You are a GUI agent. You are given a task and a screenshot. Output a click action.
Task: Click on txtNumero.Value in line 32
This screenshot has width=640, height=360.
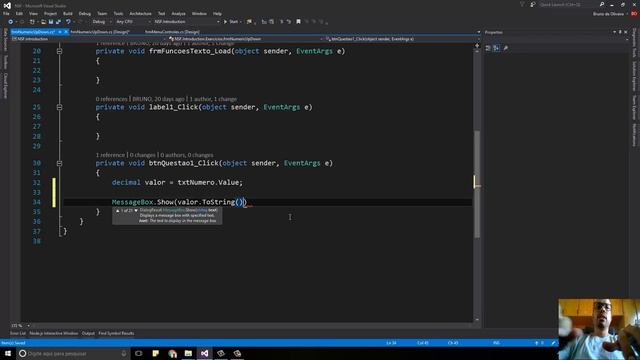click(x=208, y=182)
